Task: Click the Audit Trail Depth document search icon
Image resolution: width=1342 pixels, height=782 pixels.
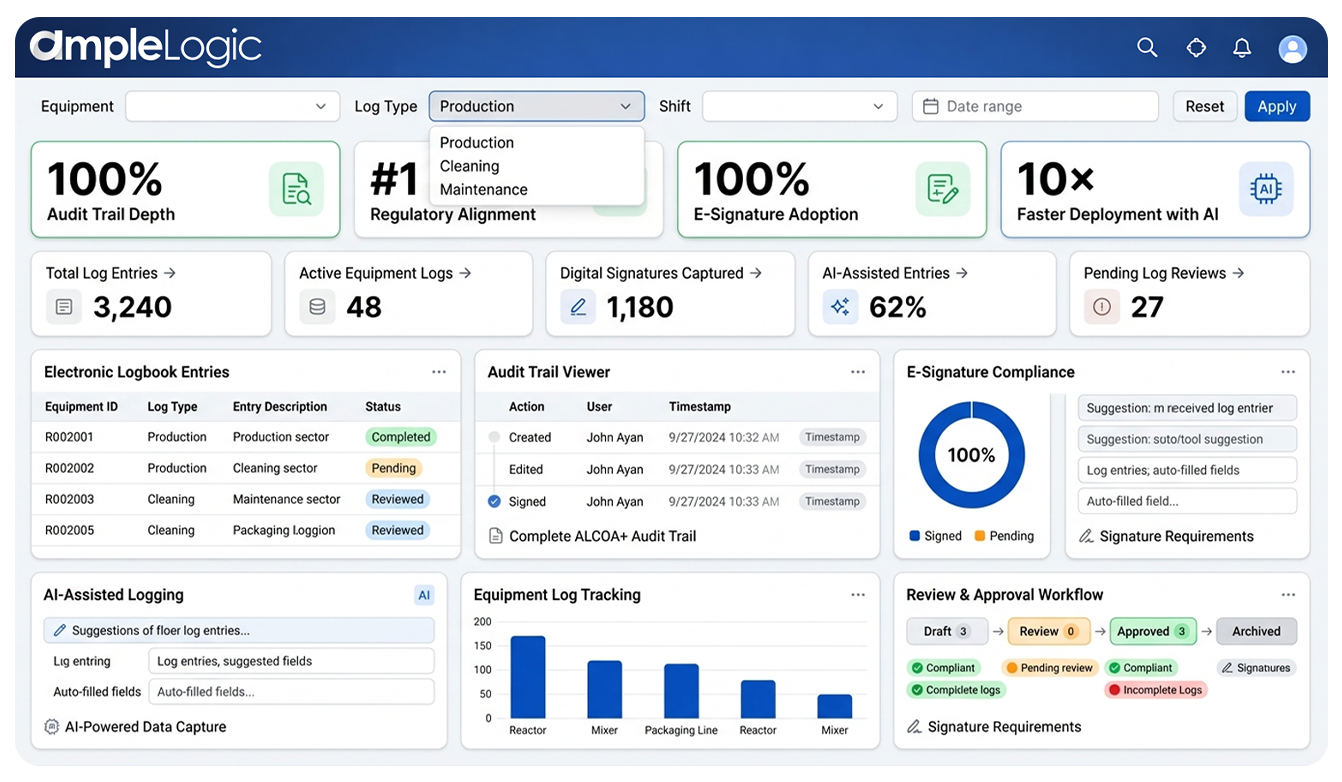Action: click(296, 189)
